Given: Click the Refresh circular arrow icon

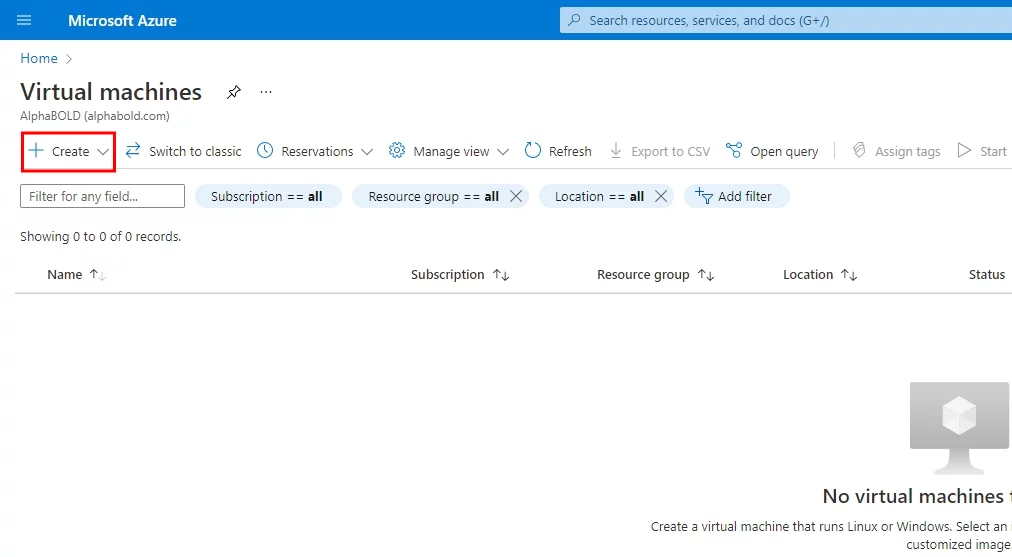Looking at the screenshot, I should [532, 150].
